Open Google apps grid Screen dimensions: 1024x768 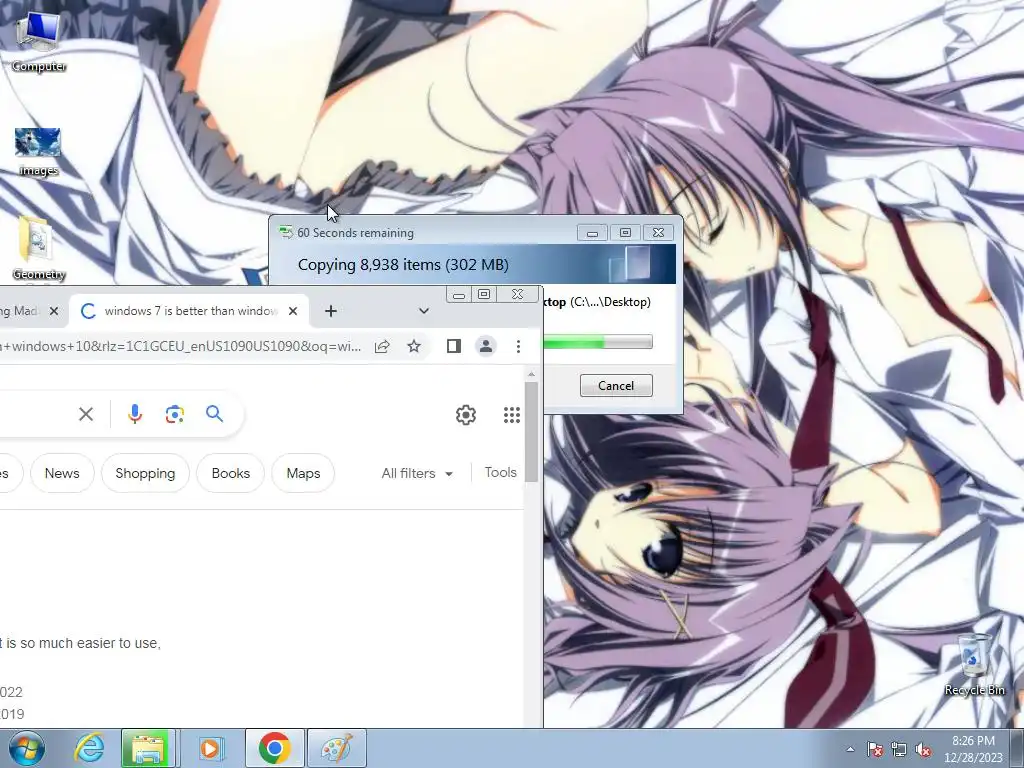[x=512, y=415]
